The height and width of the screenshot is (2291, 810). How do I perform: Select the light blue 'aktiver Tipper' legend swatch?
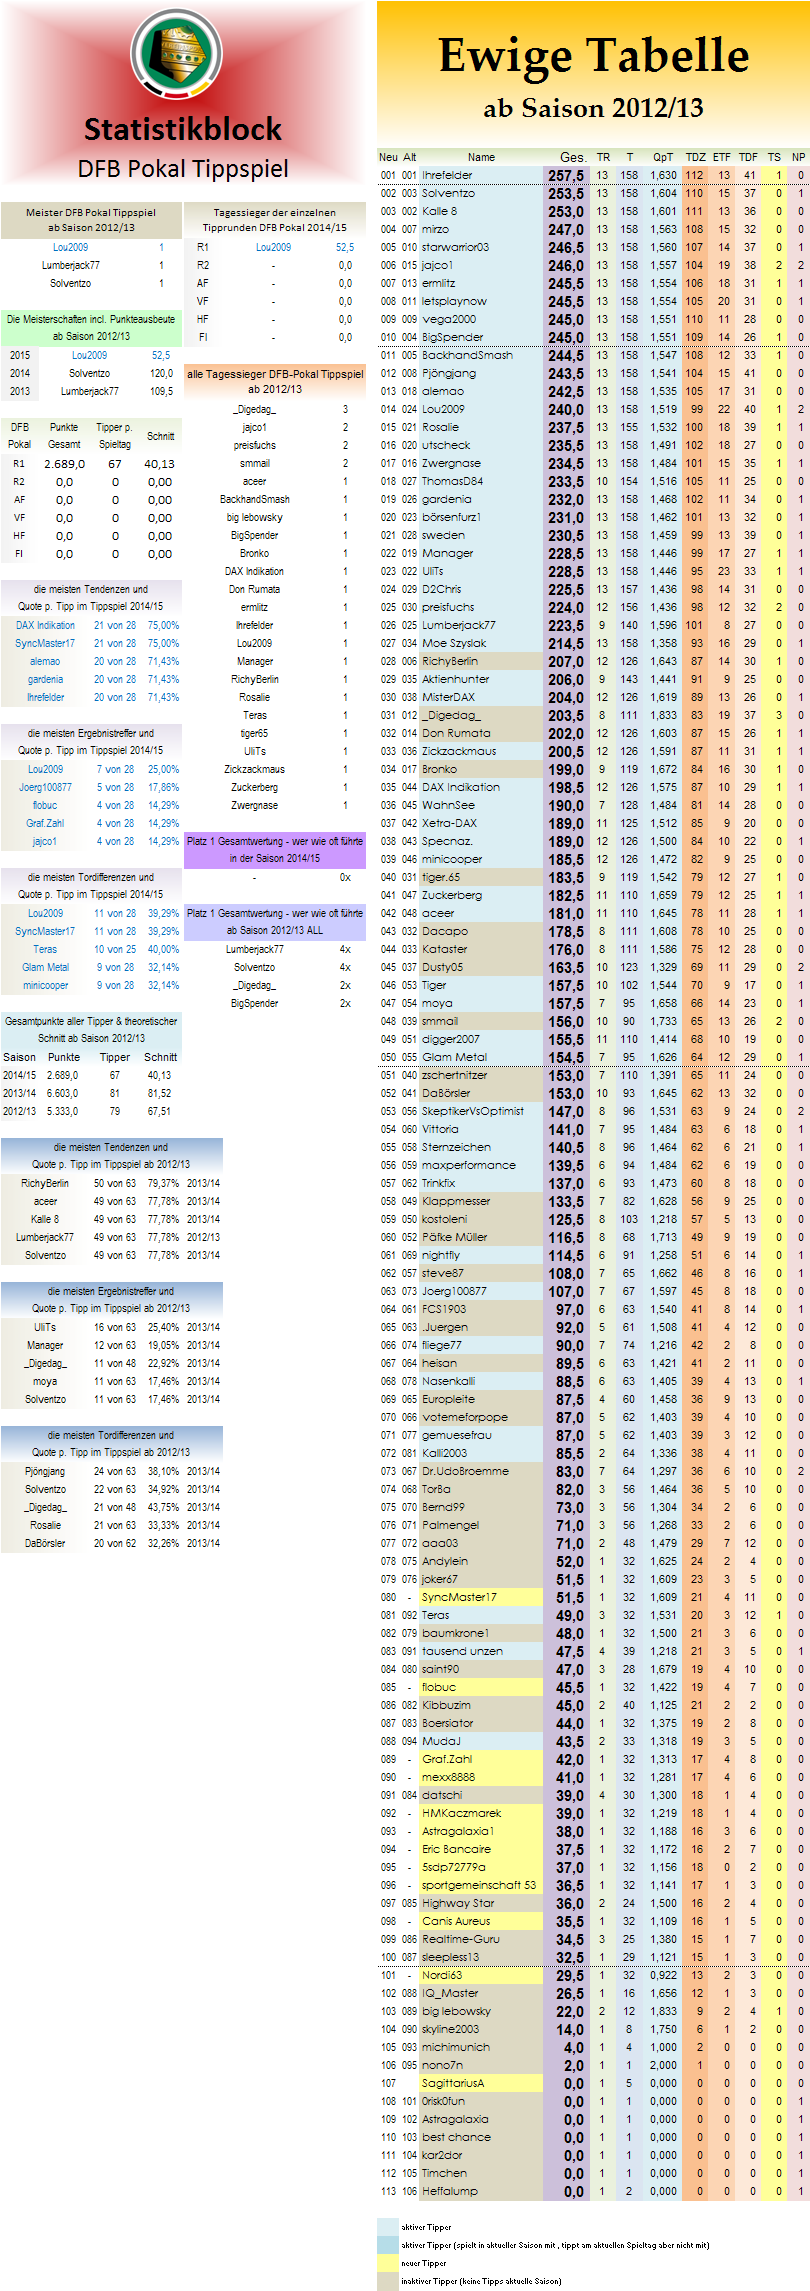point(387,2227)
